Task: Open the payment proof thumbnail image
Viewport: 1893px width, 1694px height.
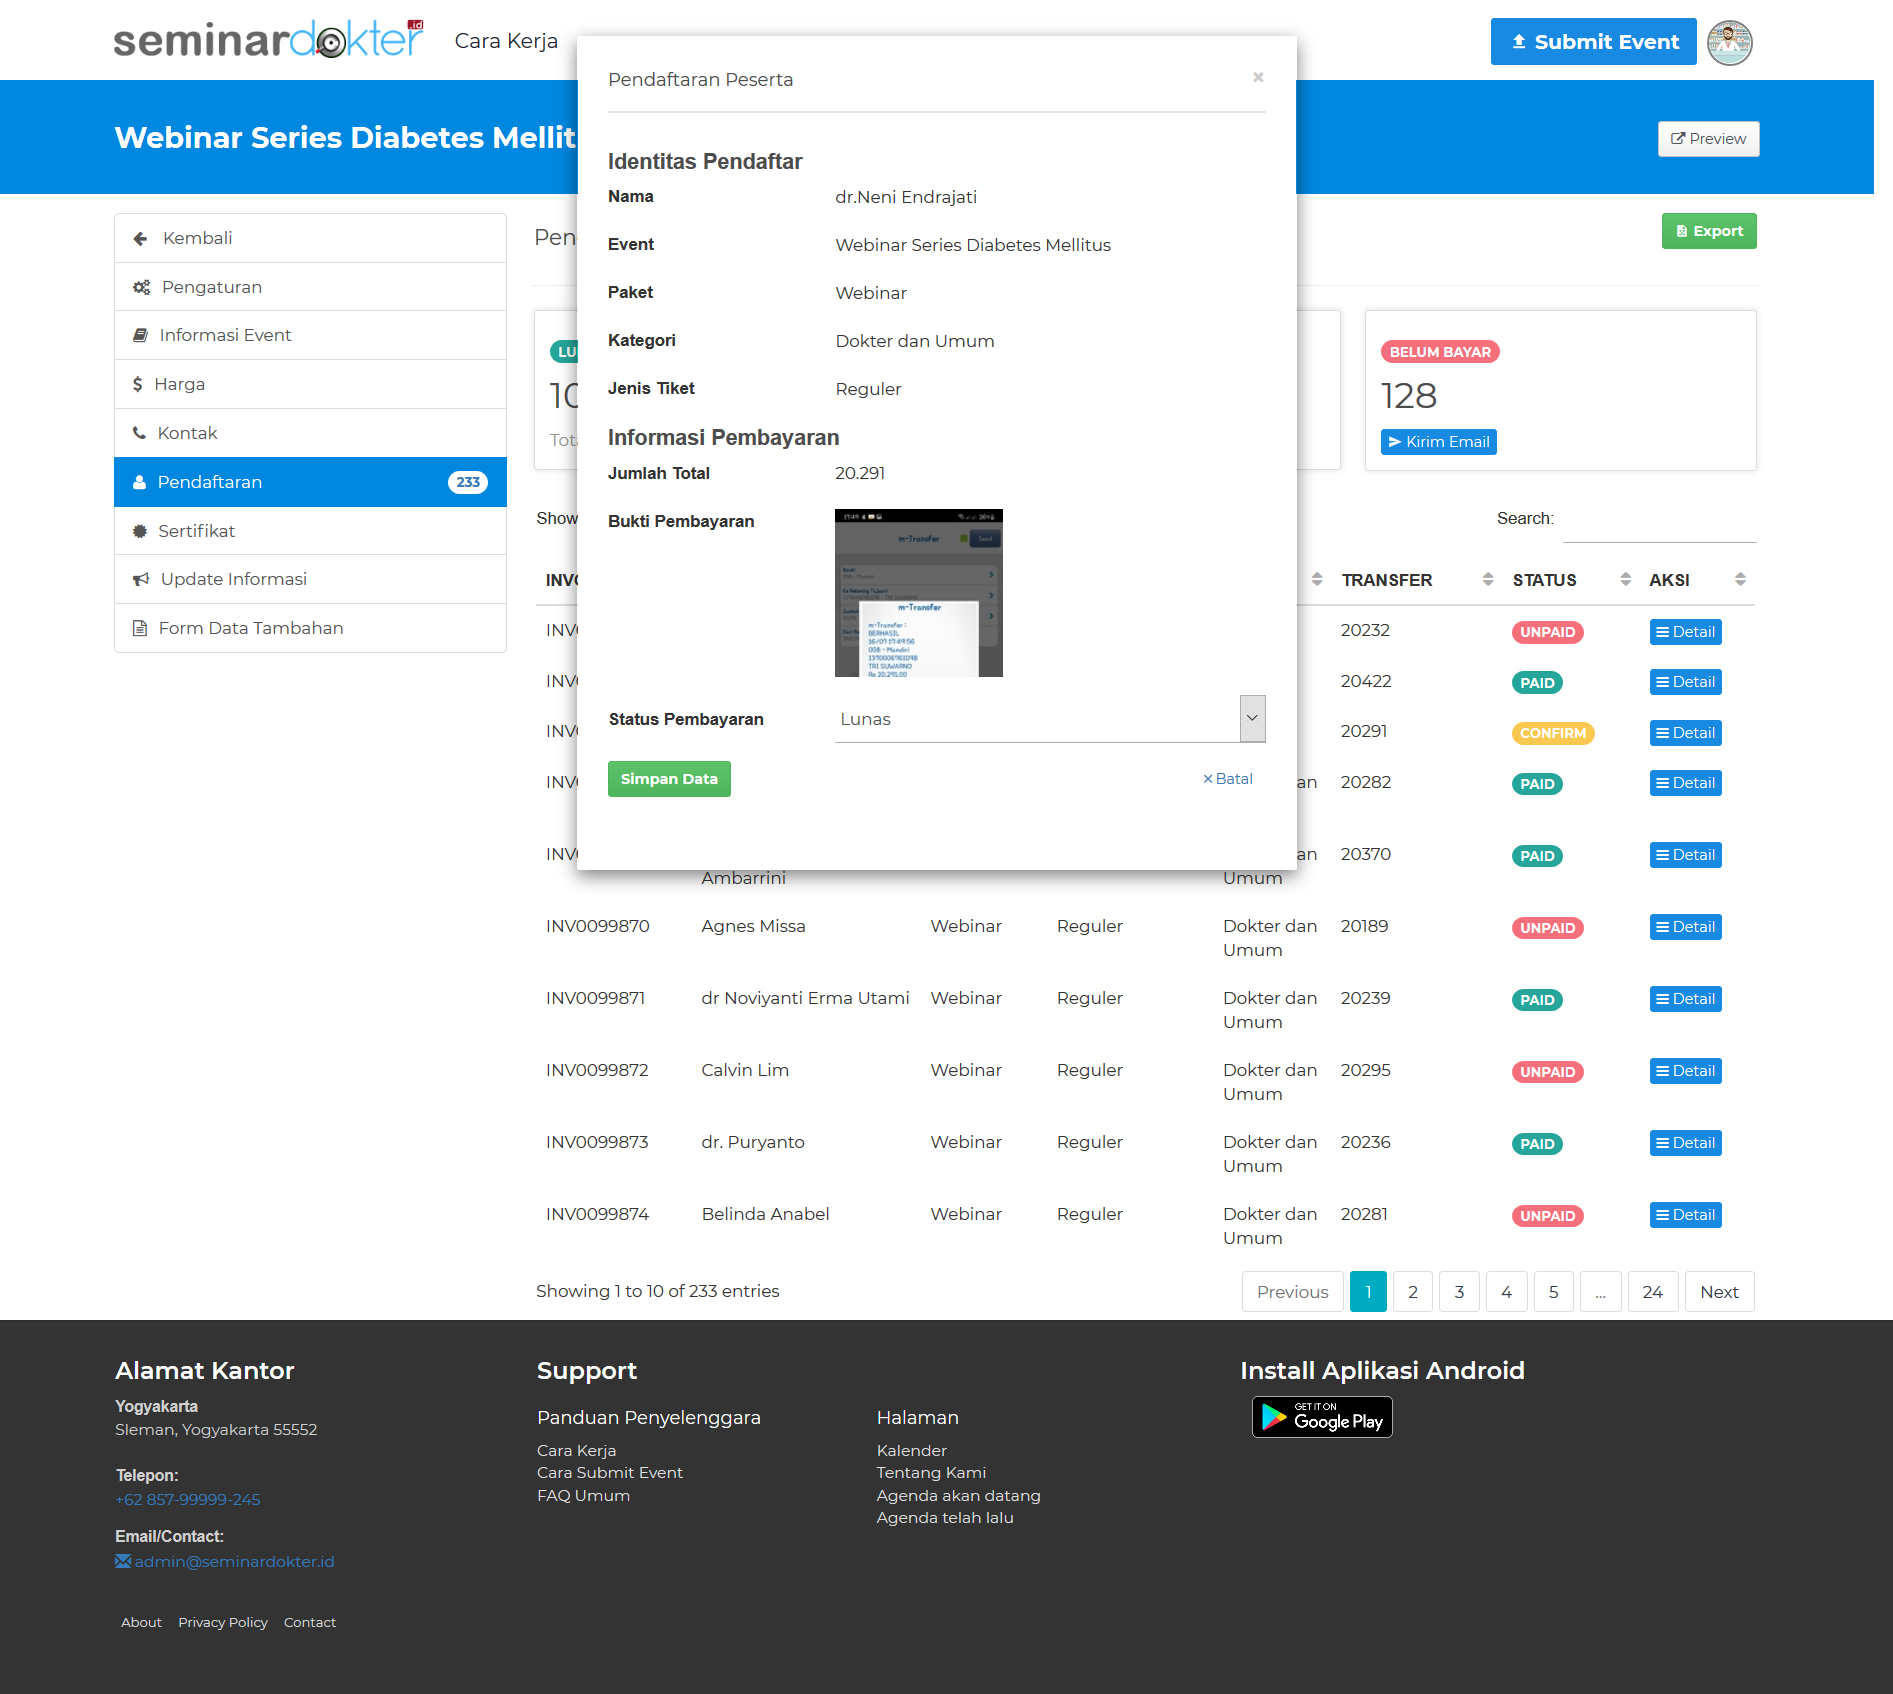Action: [x=918, y=593]
